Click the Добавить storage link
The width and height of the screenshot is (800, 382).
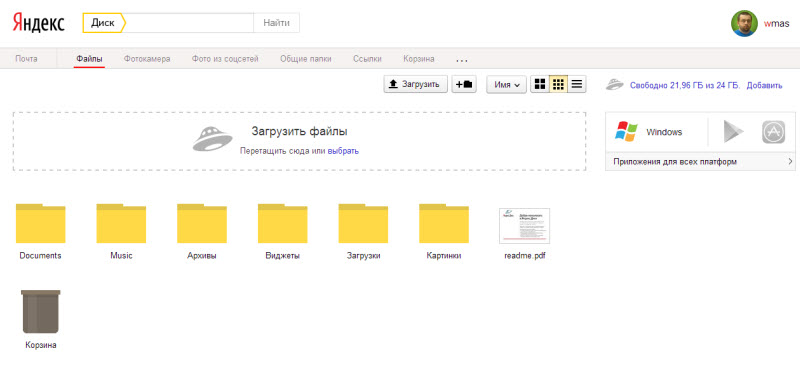click(764, 86)
